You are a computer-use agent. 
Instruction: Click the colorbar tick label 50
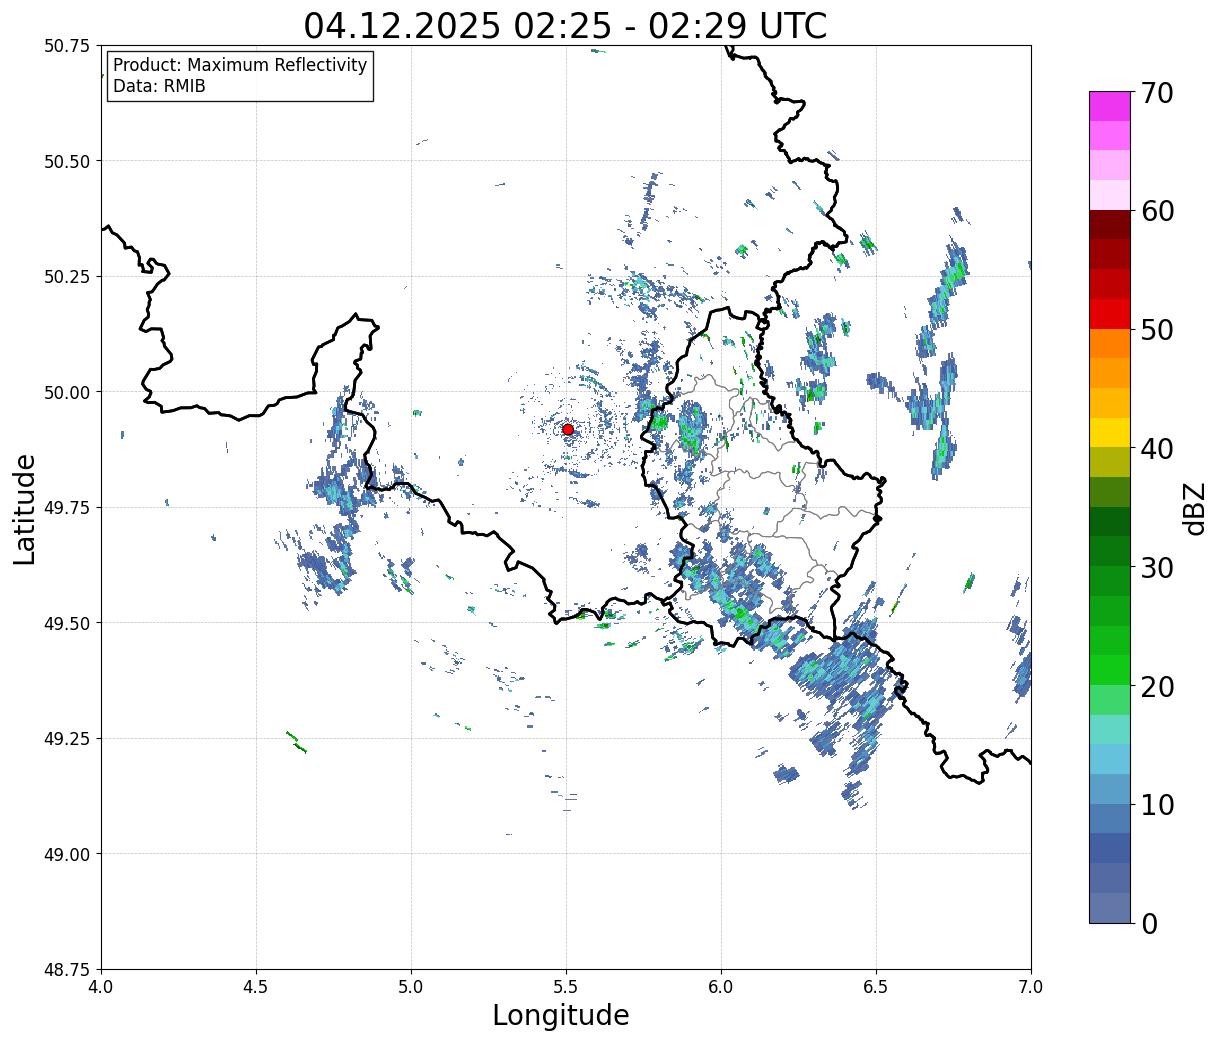click(x=1157, y=330)
